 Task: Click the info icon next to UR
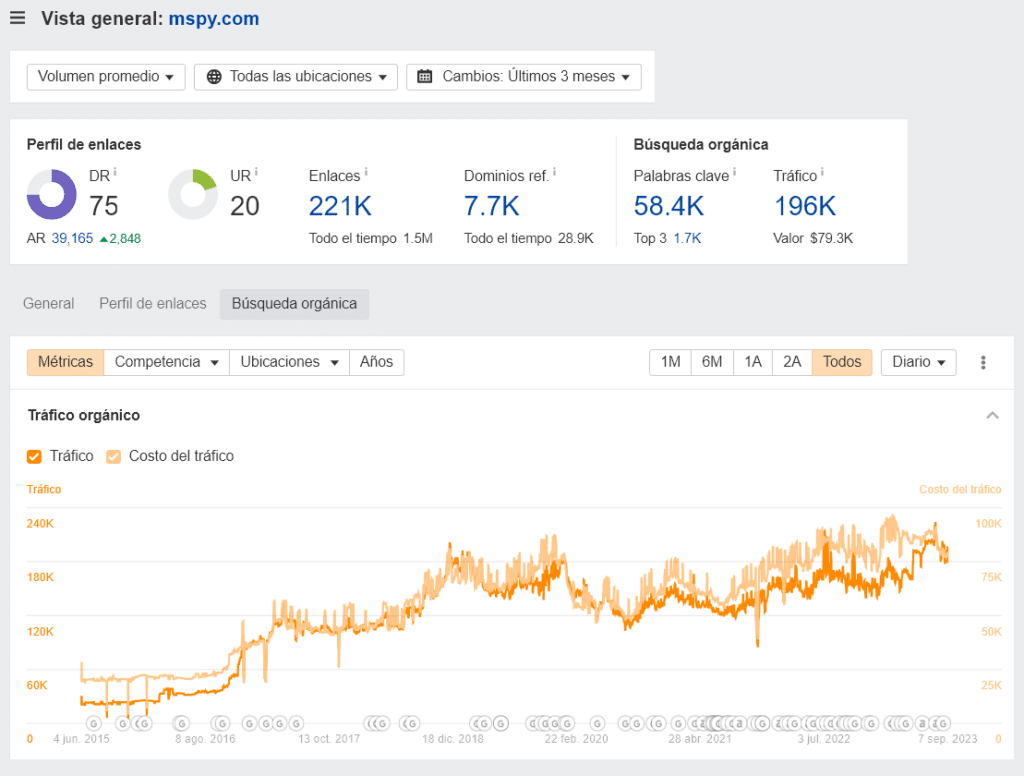point(256,172)
